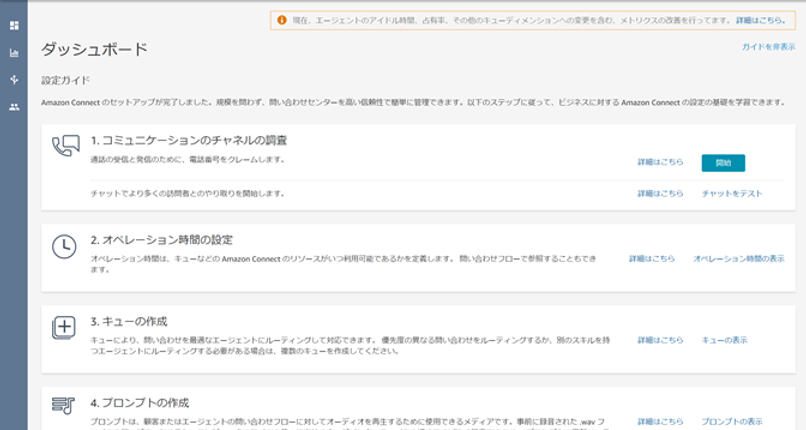The height and width of the screenshot is (430, 806).
Task: Click the queue plus icon for キューの作成
Action: 64,329
